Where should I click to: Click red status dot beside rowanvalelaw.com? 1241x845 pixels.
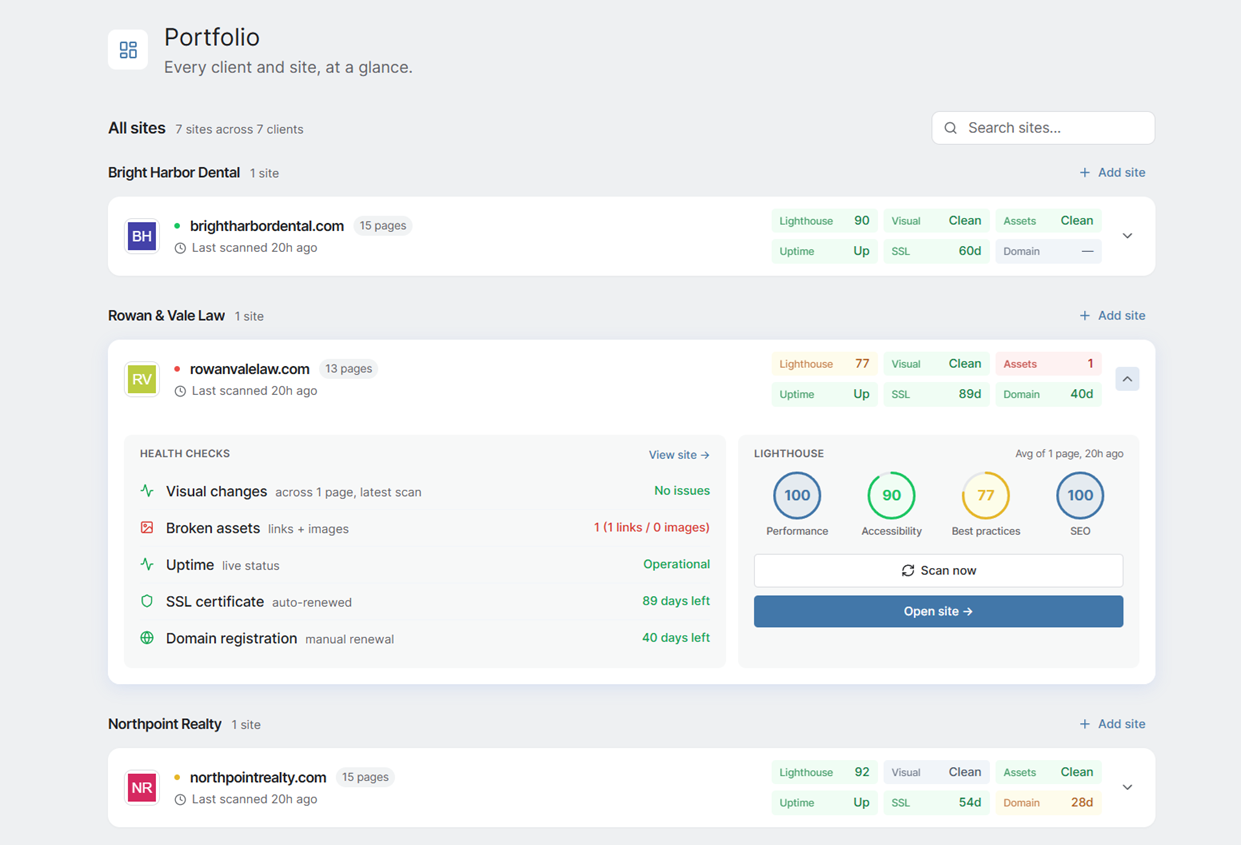(x=177, y=369)
